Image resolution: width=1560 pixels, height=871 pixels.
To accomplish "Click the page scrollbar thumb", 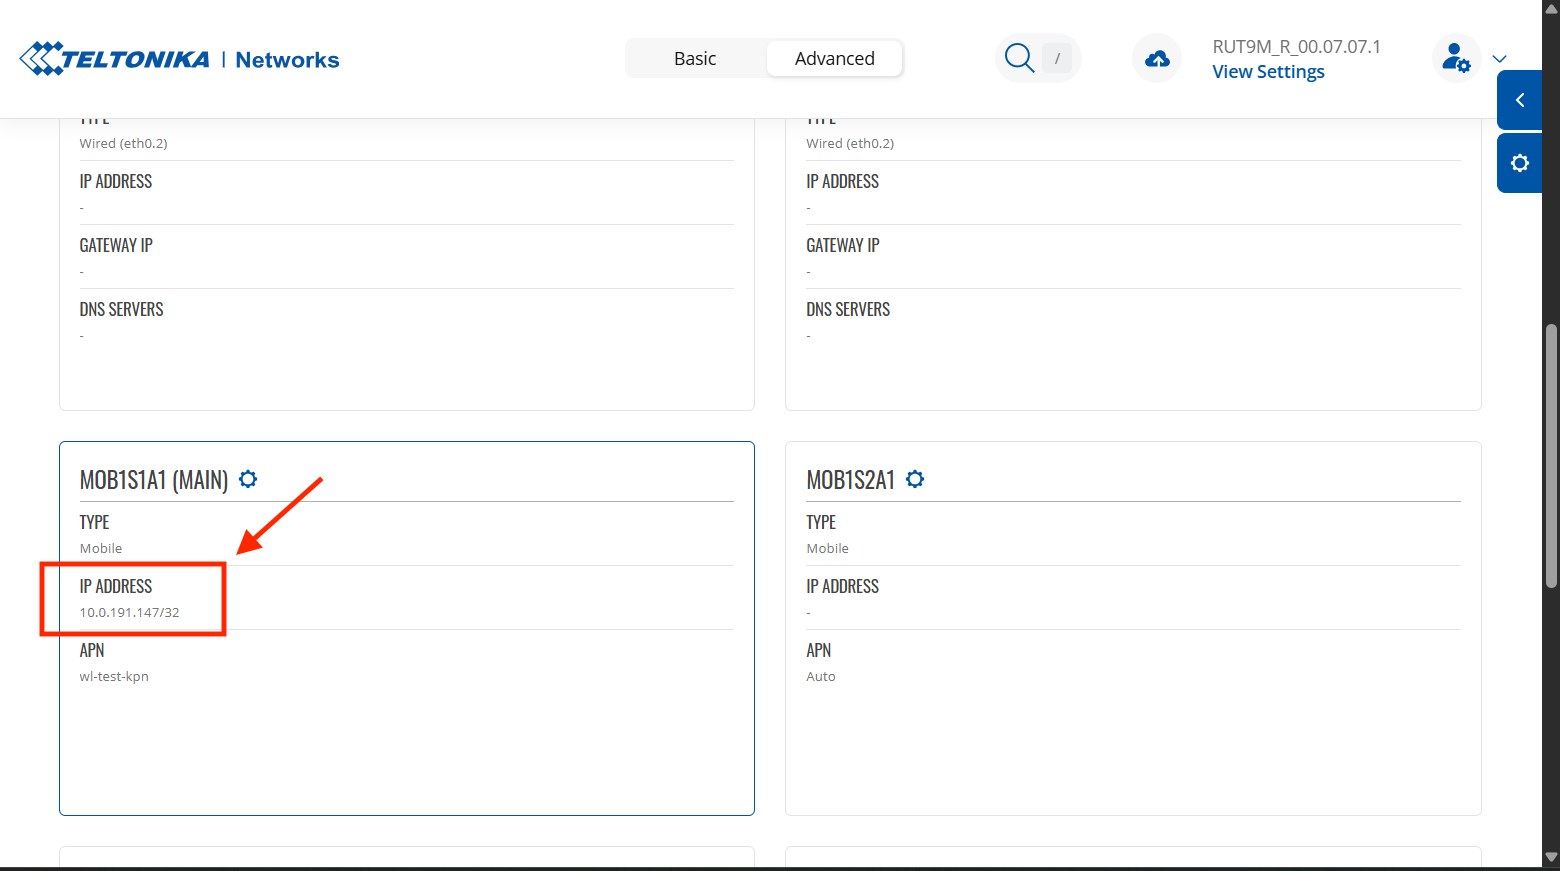I will (x=1551, y=455).
